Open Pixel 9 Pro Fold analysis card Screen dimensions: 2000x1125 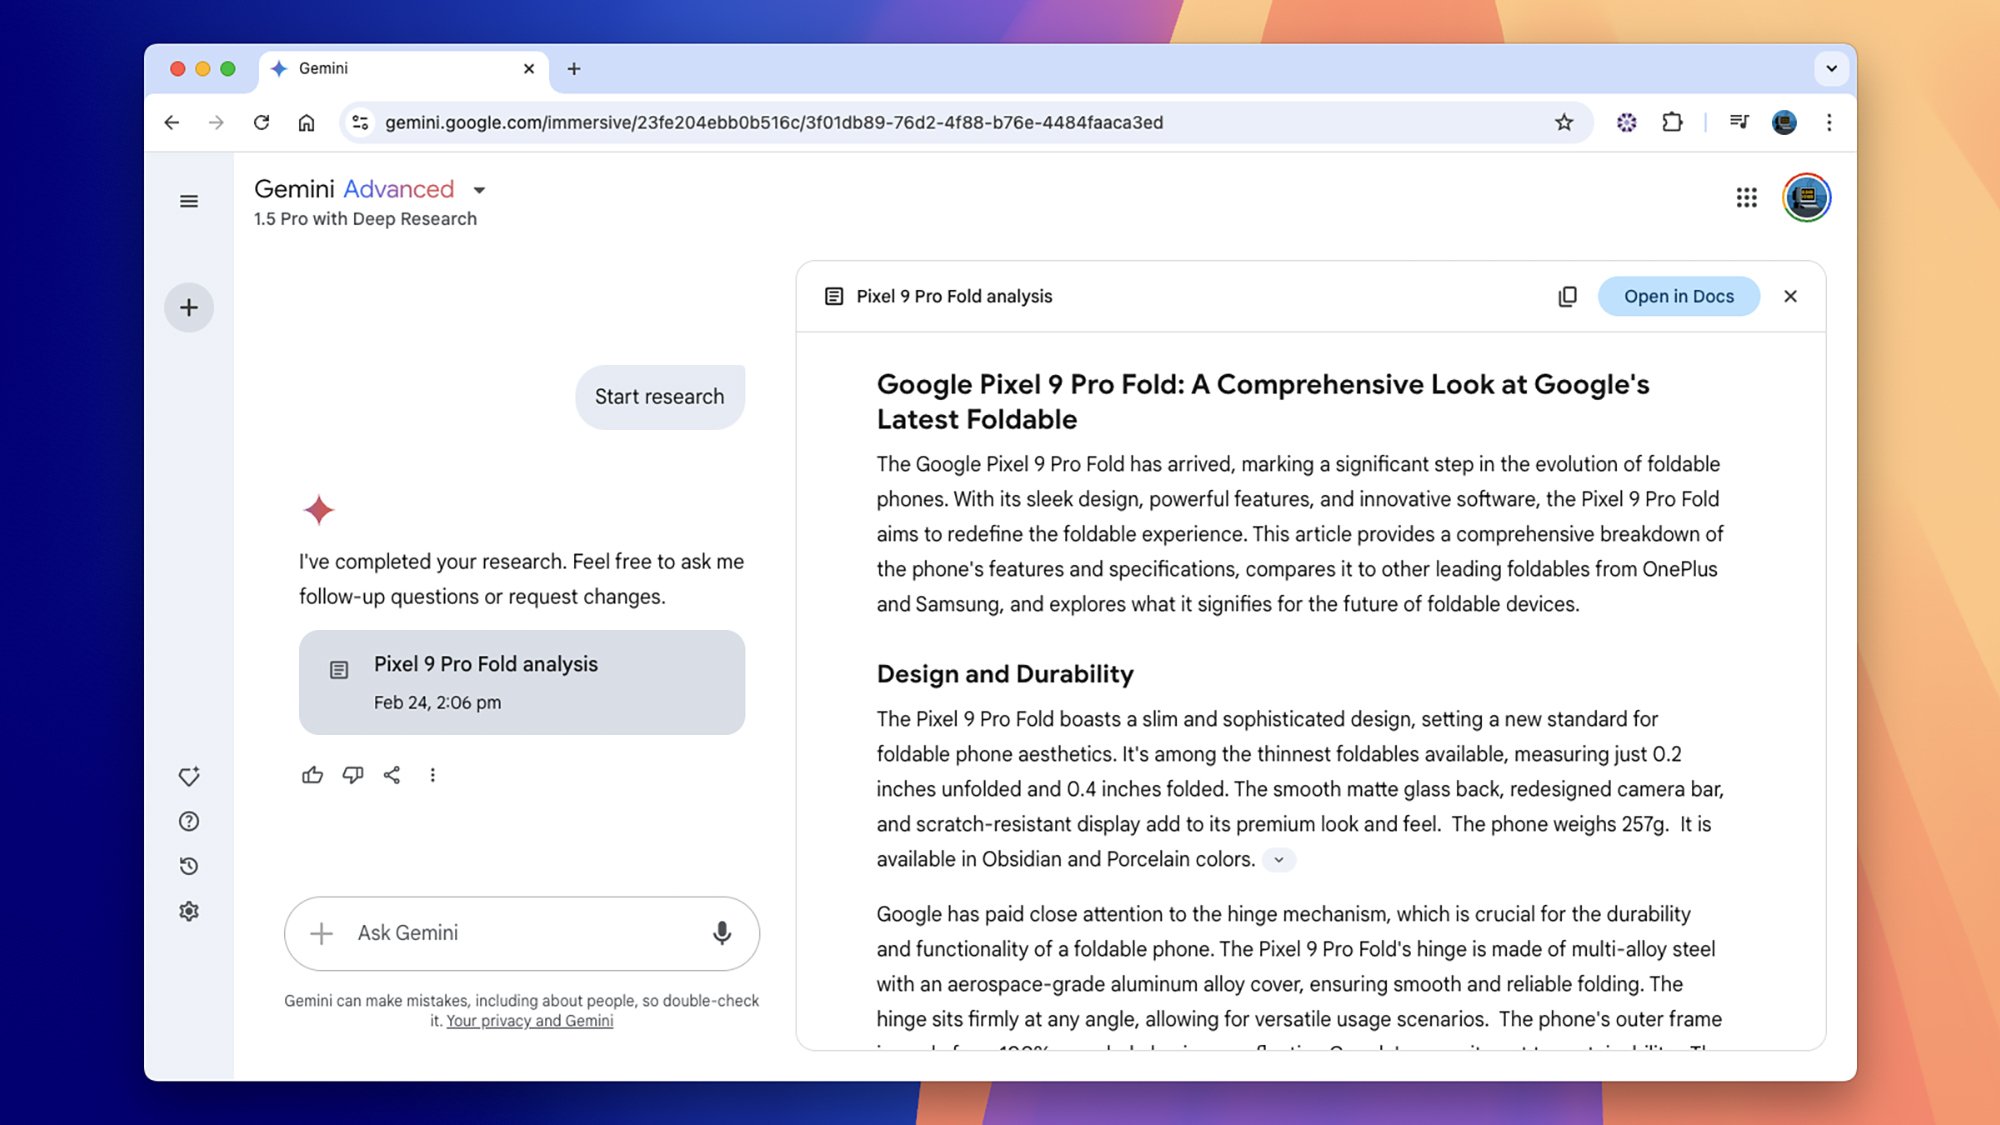[x=522, y=682]
